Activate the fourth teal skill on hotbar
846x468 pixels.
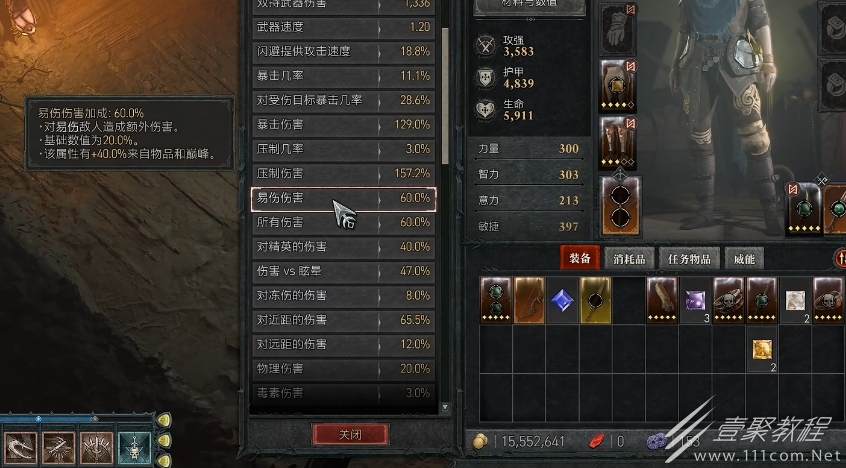pos(134,448)
